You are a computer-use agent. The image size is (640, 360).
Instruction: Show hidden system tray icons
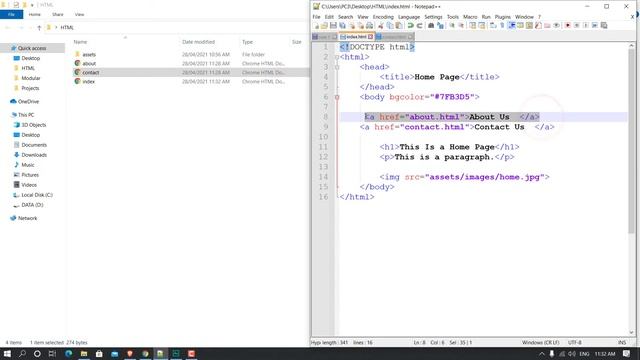point(541,354)
